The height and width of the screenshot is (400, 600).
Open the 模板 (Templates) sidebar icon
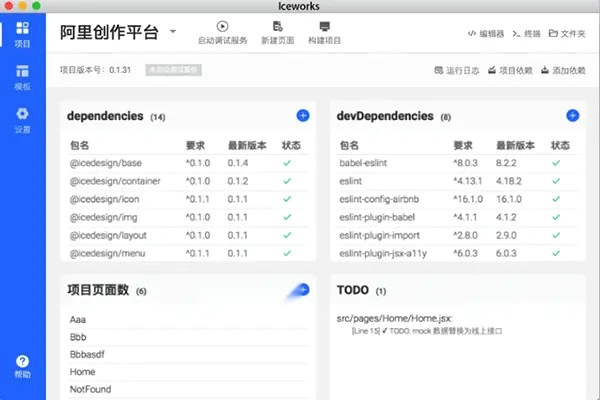coord(22,76)
